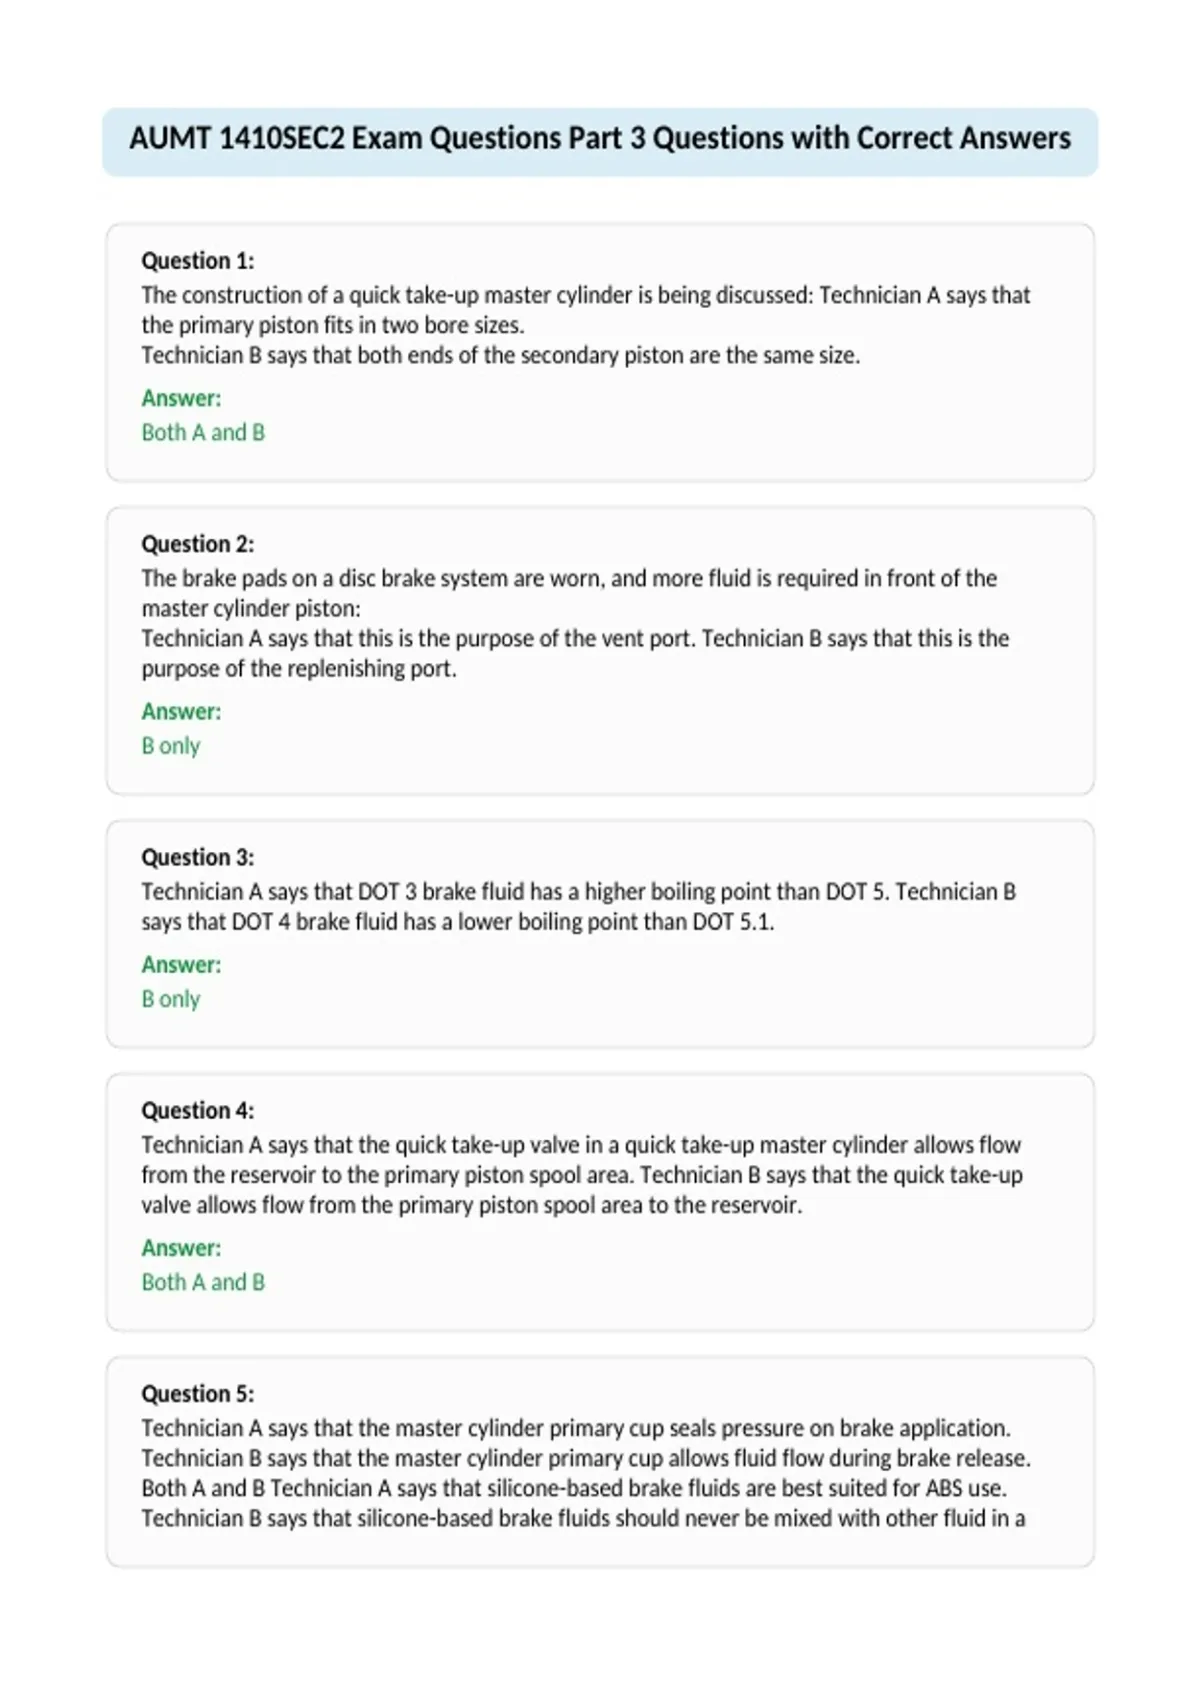Click 'Both A and B' answer in Question 4
This screenshot has height=1700, width=1200.
pos(203,1282)
